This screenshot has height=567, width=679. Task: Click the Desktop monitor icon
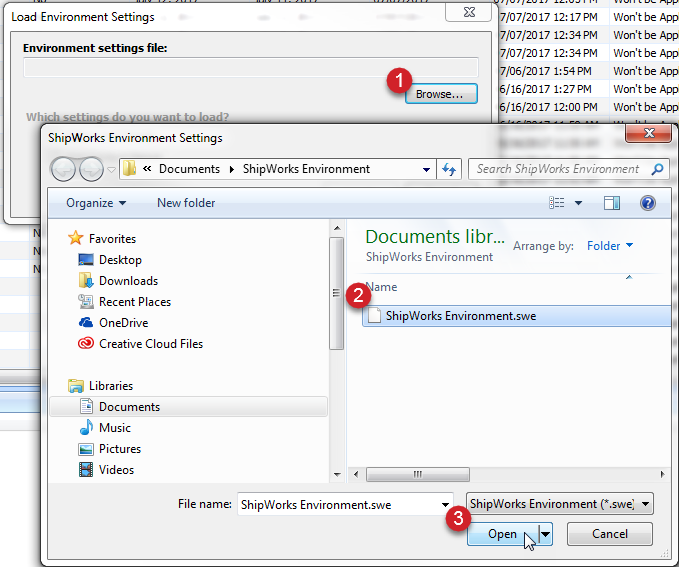pos(86,259)
